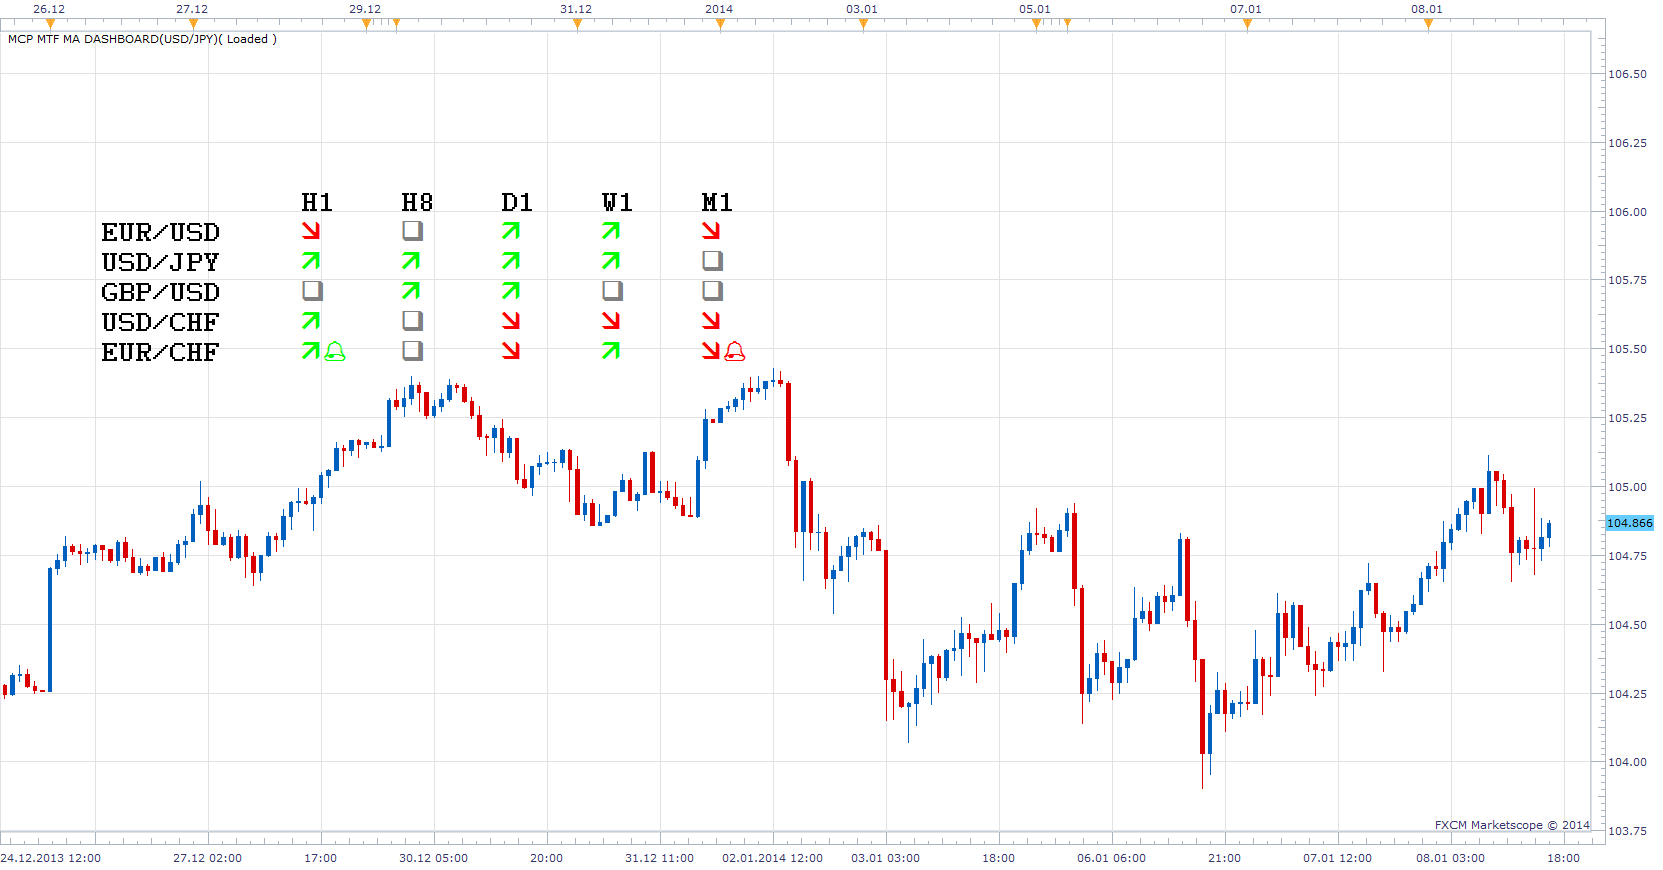Click the EUR/CHF M1 red down arrow
The image size is (1663, 870).
(x=711, y=351)
